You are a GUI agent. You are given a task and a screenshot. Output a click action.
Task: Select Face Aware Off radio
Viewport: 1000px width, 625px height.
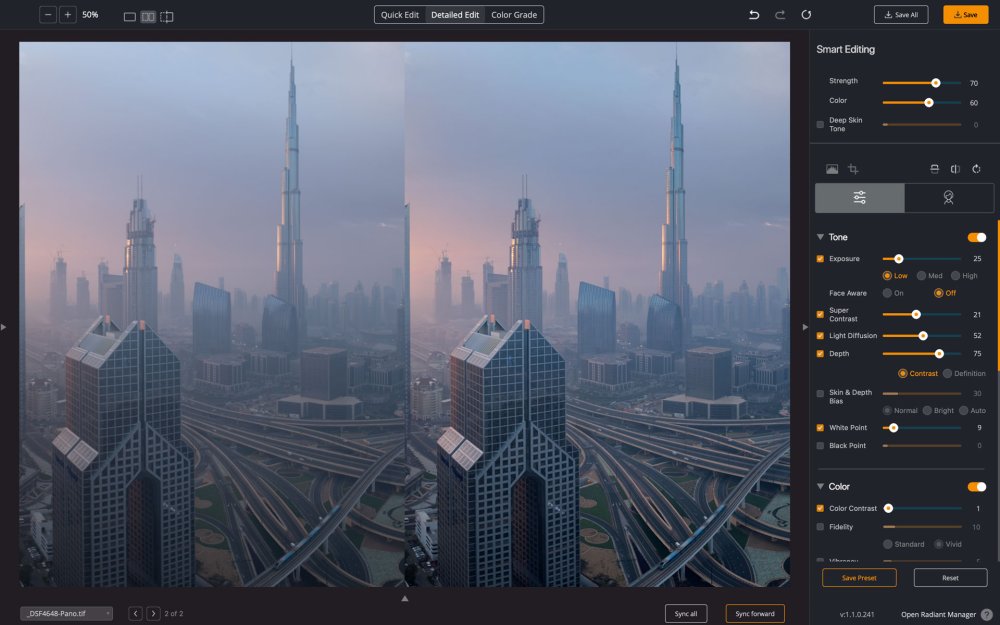(x=938, y=293)
